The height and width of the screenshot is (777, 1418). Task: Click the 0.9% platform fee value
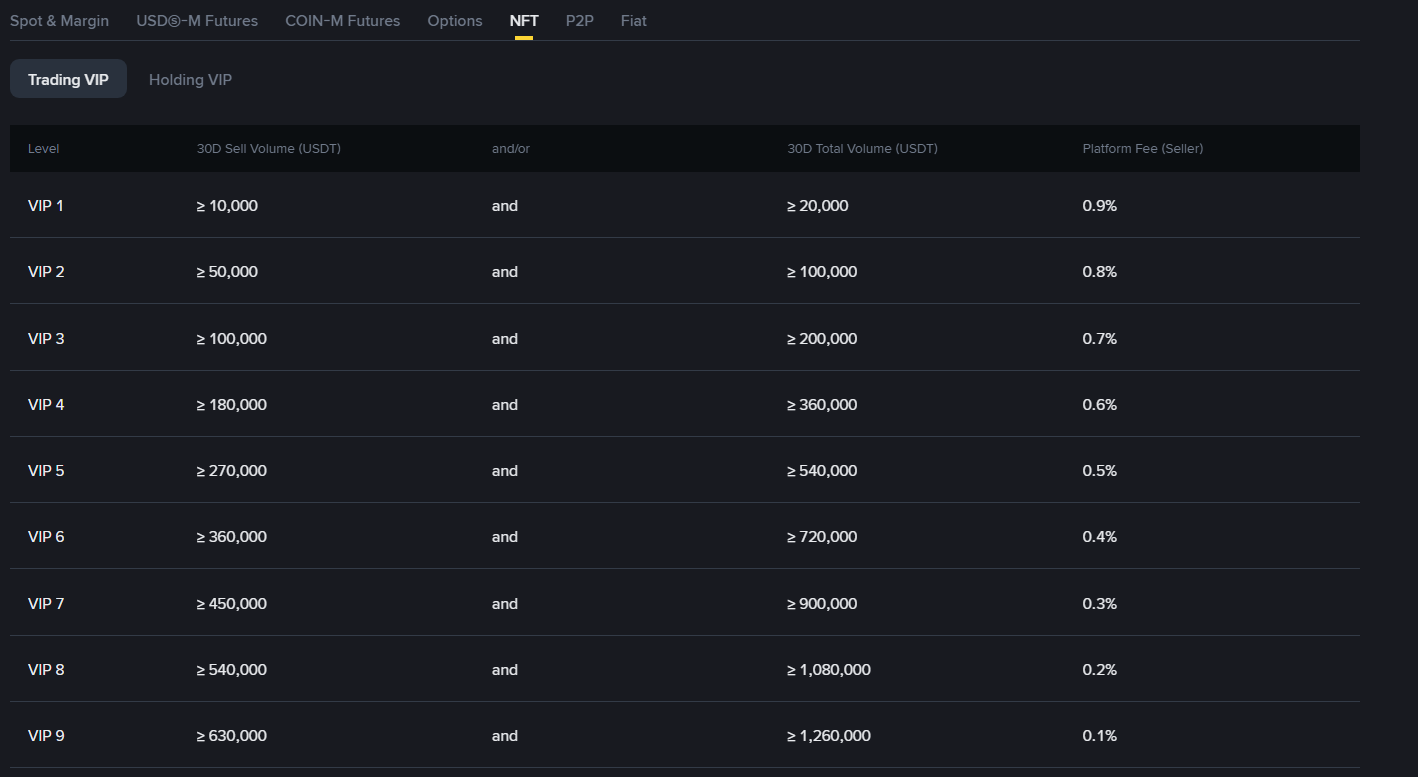tap(1100, 205)
